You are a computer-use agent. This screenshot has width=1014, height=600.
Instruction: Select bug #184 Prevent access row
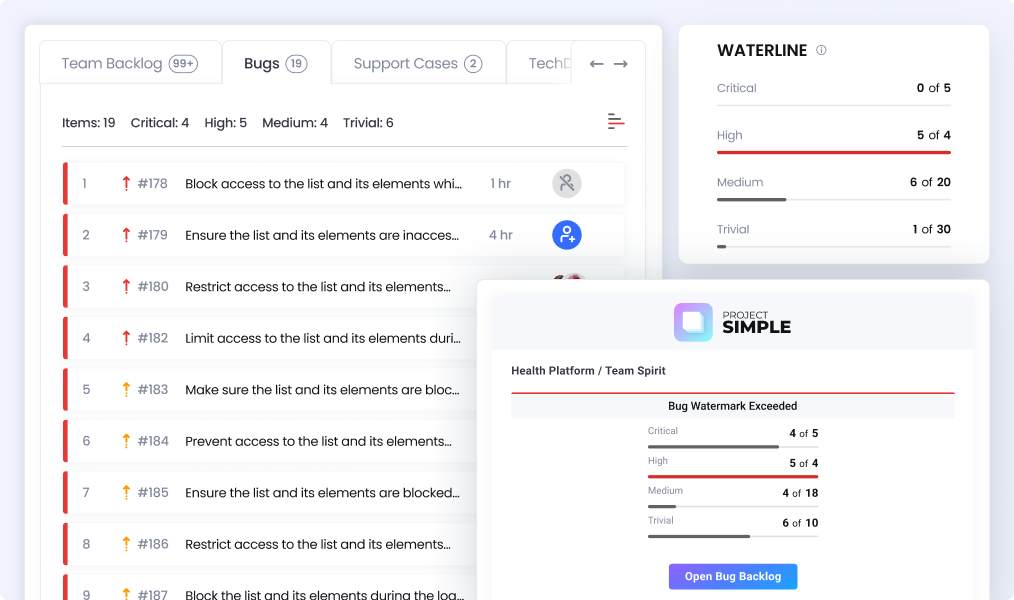tap(317, 441)
